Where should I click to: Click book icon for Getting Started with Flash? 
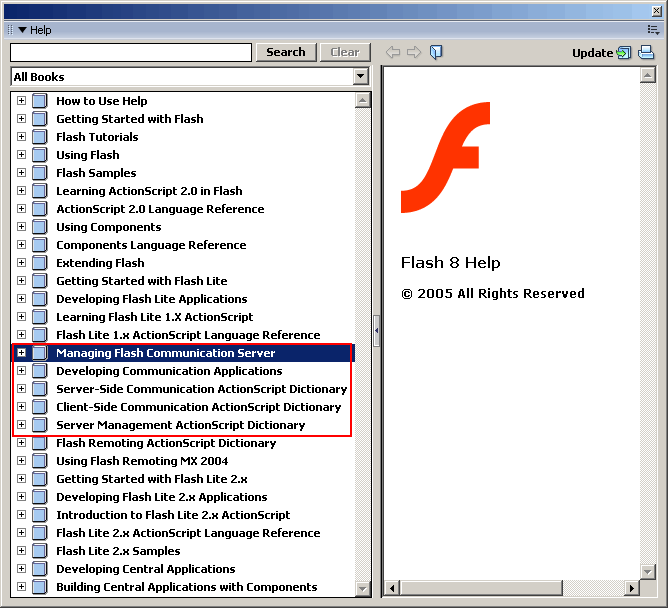point(40,119)
